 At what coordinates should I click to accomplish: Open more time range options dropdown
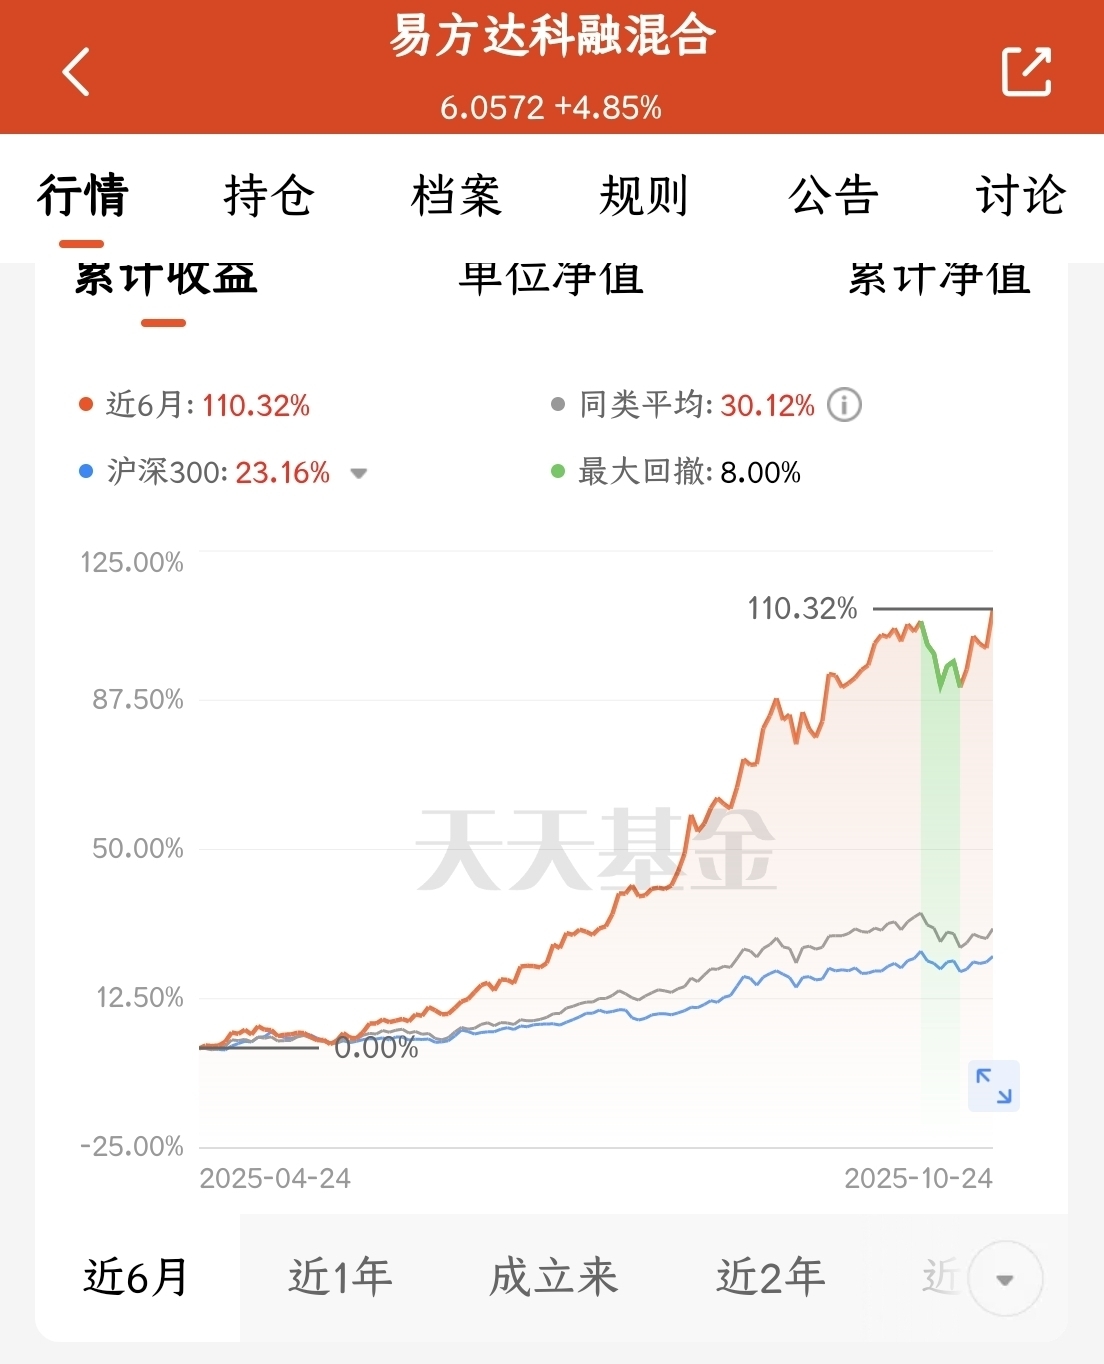point(1004,1279)
